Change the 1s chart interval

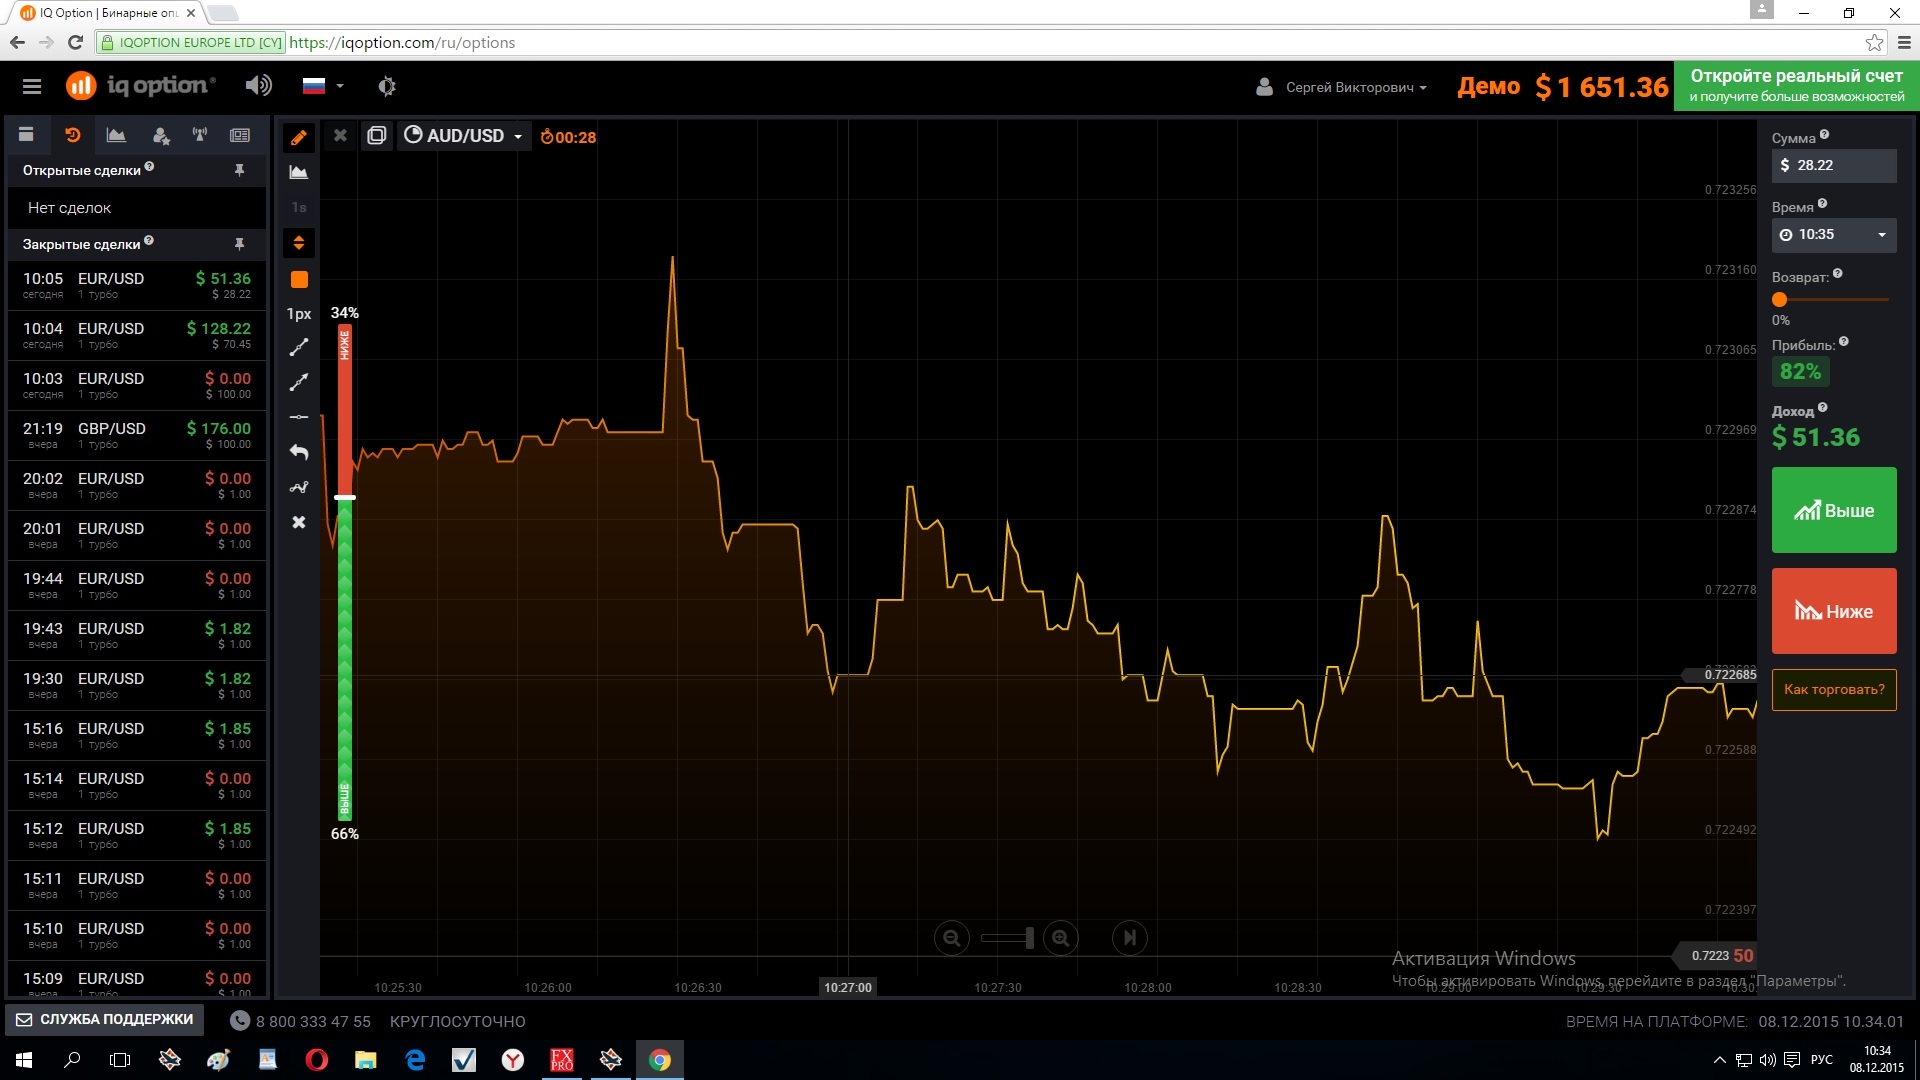point(298,207)
